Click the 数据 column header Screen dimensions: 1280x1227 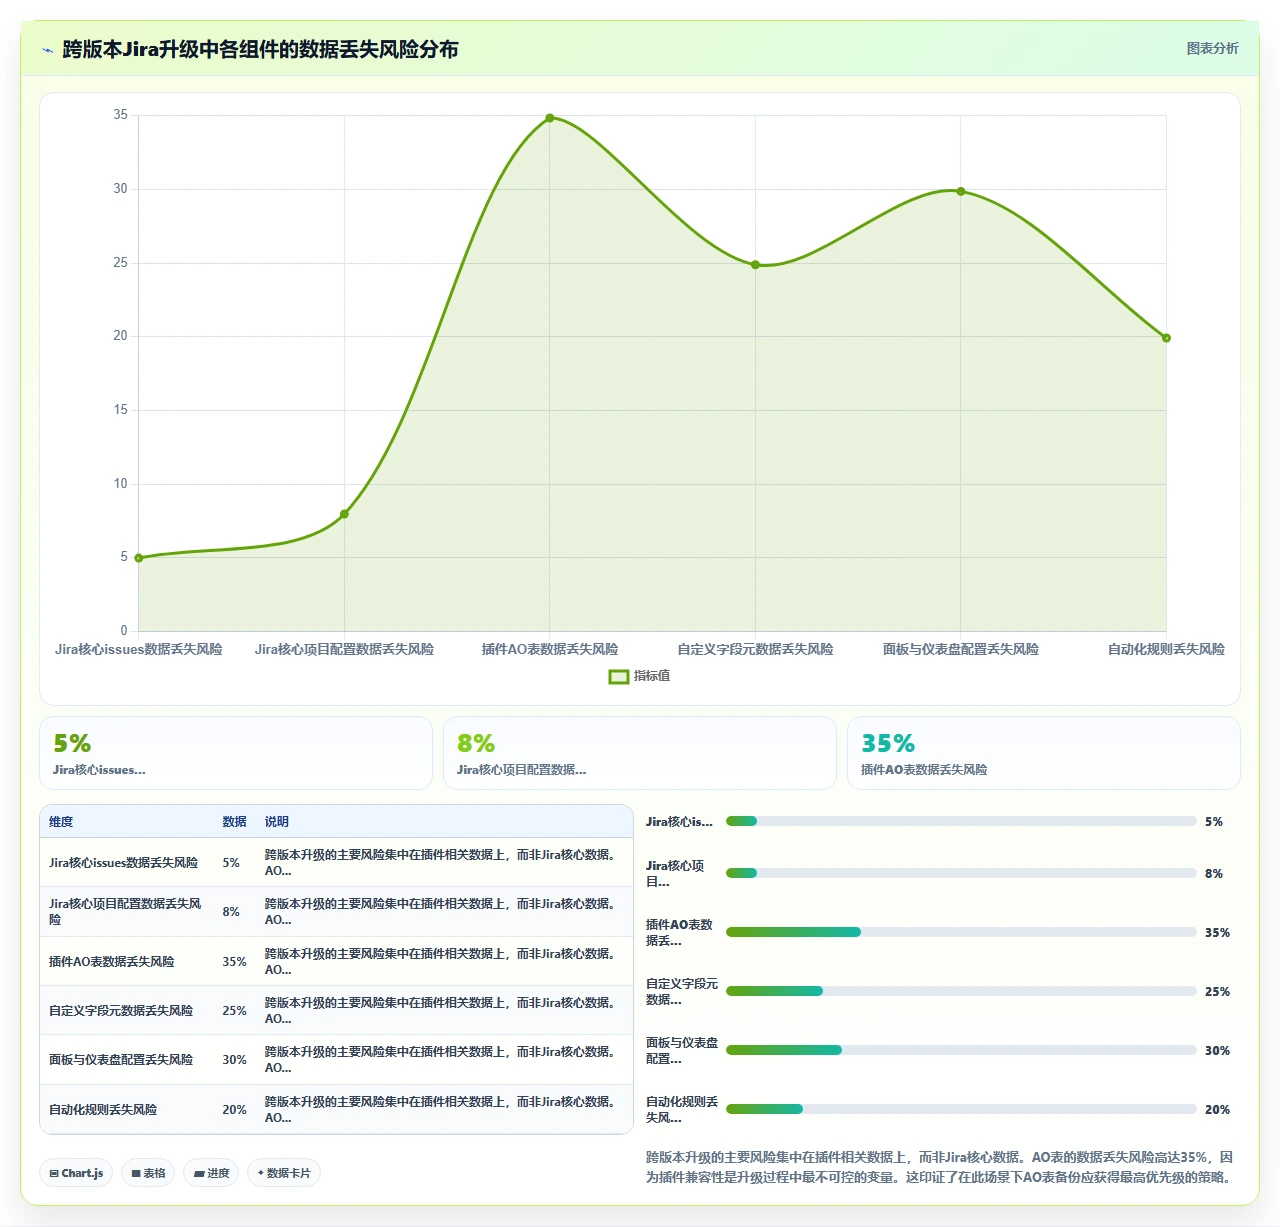pyautogui.click(x=234, y=822)
